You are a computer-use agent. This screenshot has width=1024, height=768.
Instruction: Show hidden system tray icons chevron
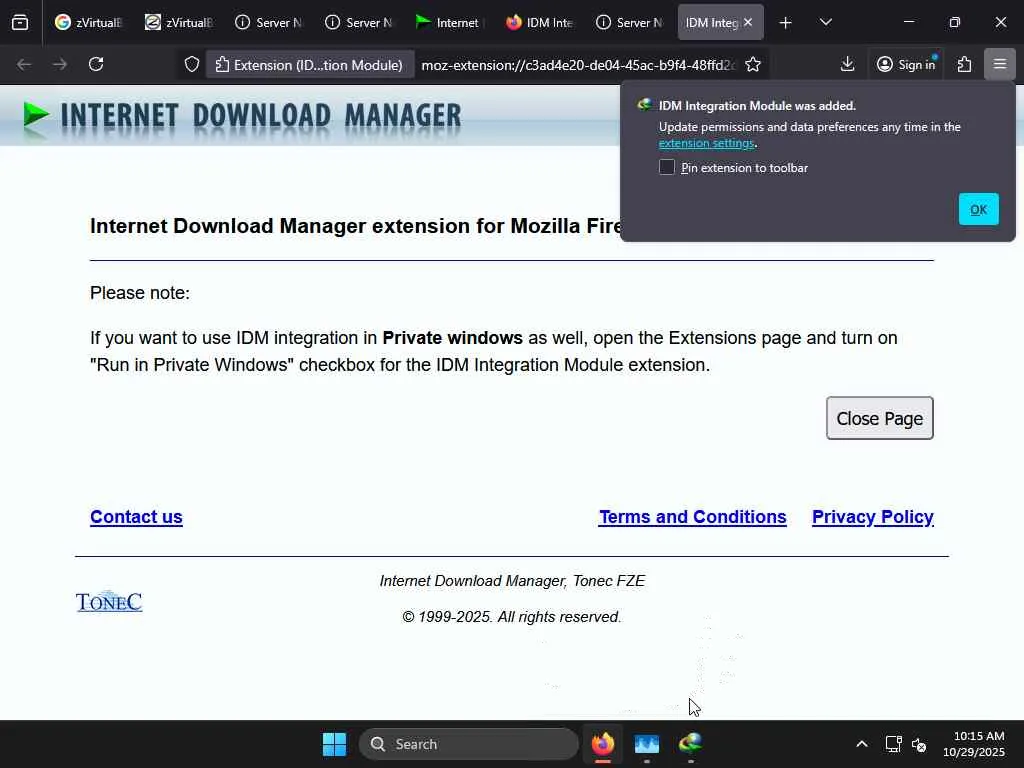[861, 744]
